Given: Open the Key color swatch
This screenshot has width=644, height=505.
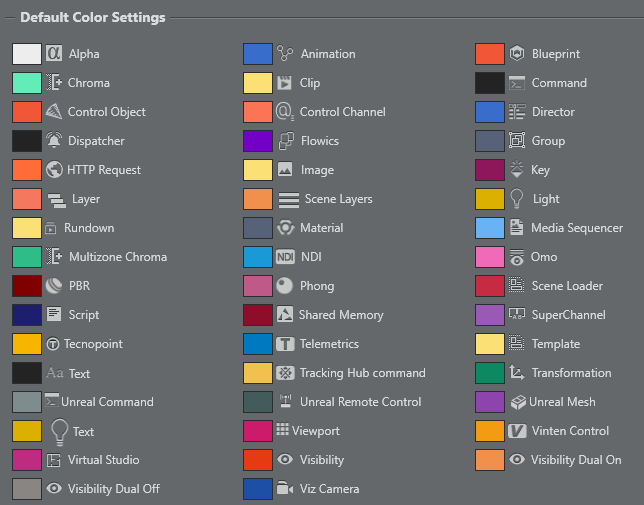Looking at the screenshot, I should (x=490, y=170).
